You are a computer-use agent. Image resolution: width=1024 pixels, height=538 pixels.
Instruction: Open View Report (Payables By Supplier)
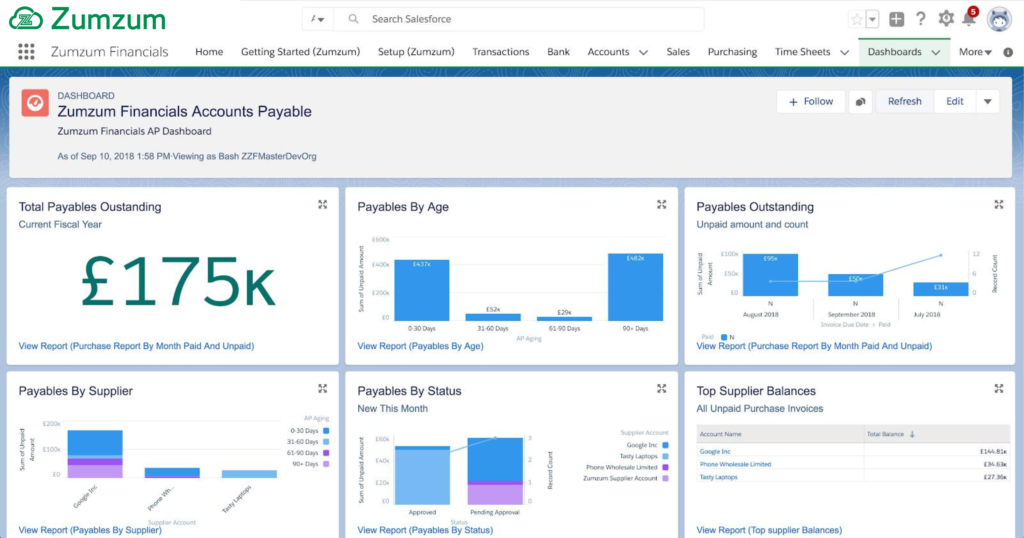(90, 530)
